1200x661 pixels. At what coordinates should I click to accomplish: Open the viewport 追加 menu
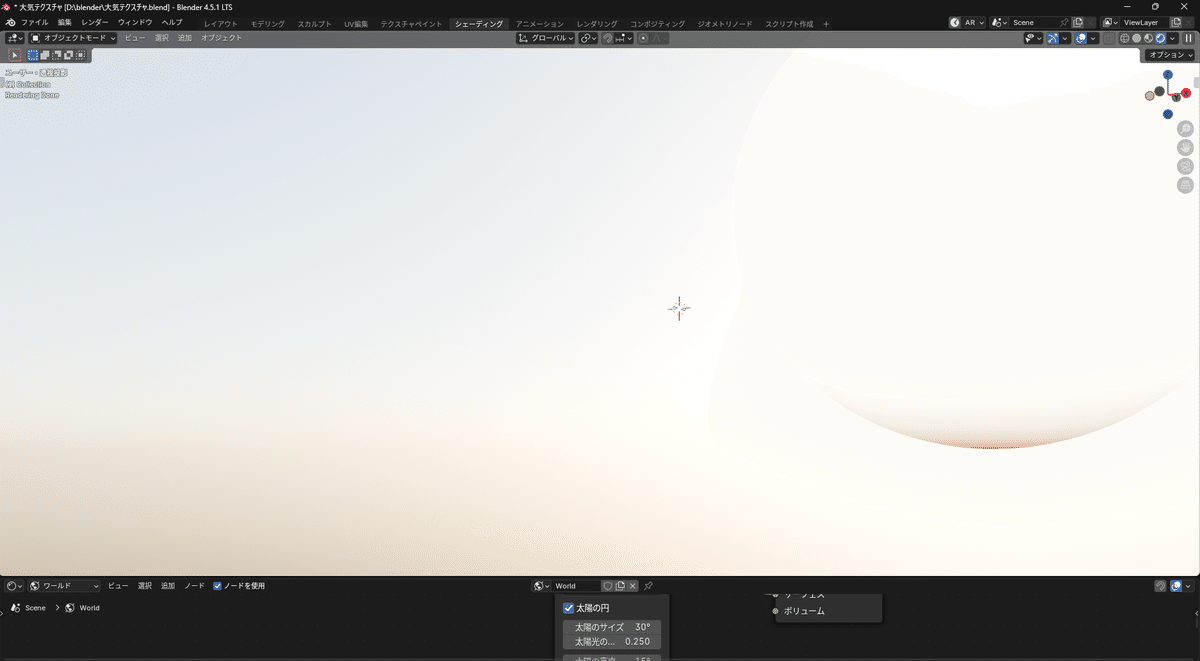[x=185, y=38]
